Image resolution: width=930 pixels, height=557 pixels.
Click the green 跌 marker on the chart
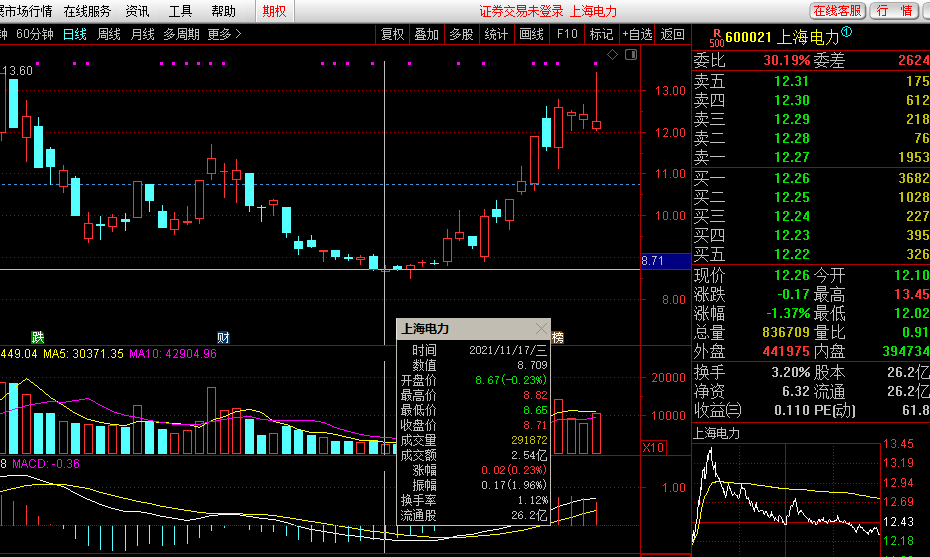click(37, 338)
